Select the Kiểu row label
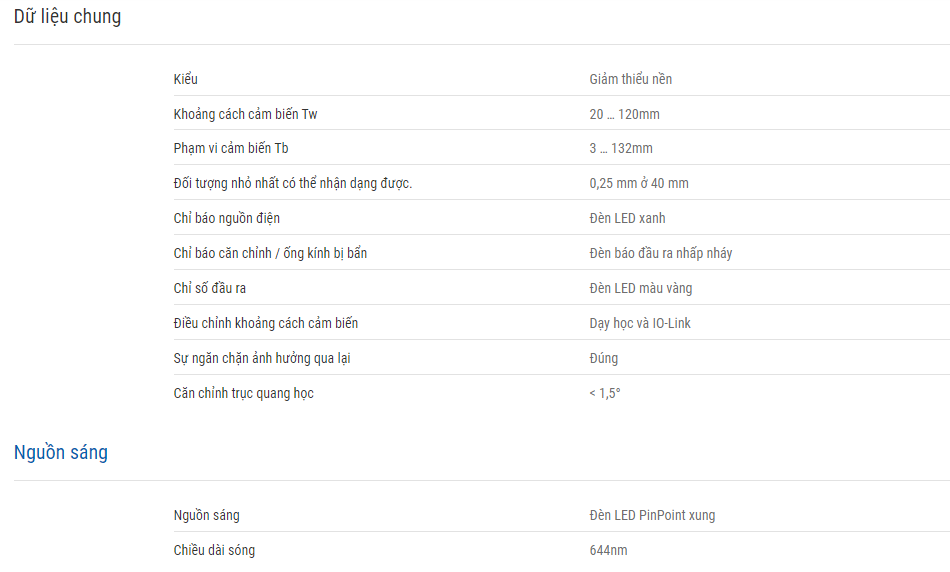This screenshot has width=950, height=572. coord(185,79)
